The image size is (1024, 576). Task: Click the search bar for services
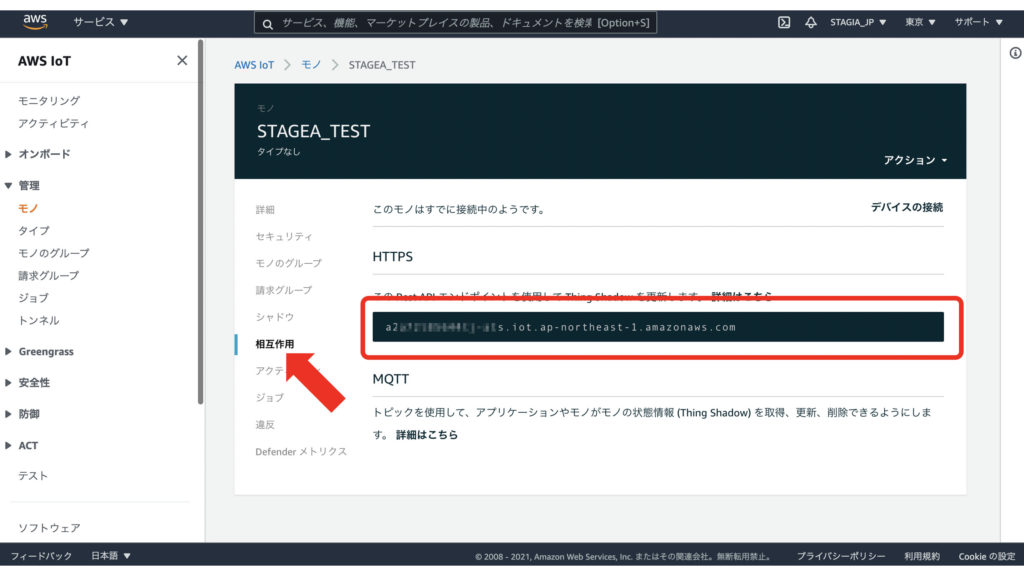click(456, 22)
